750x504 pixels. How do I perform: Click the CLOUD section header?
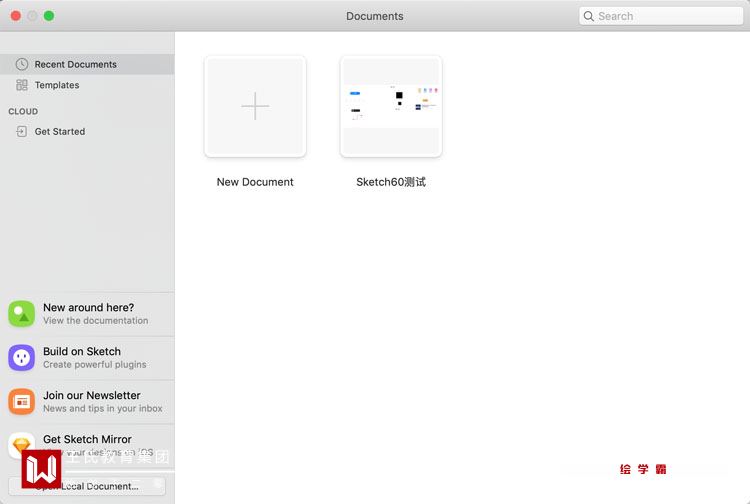23,111
